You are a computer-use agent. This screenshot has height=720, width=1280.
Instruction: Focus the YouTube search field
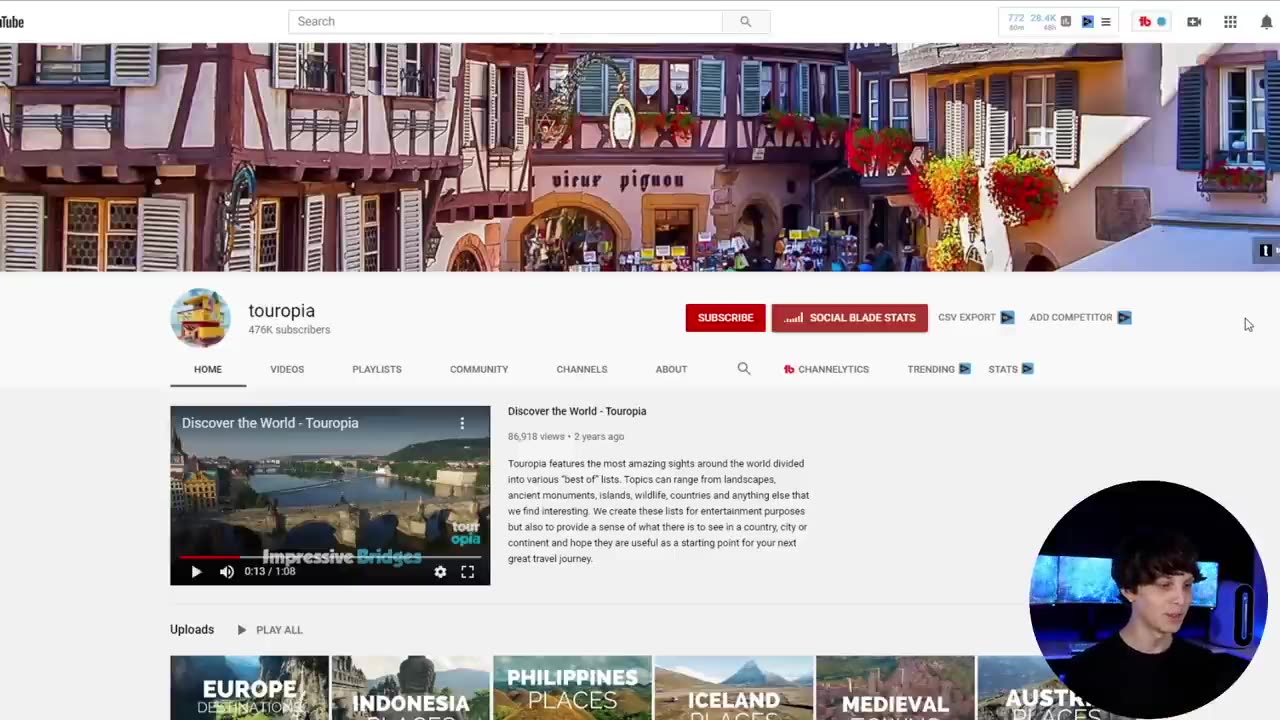tap(505, 21)
